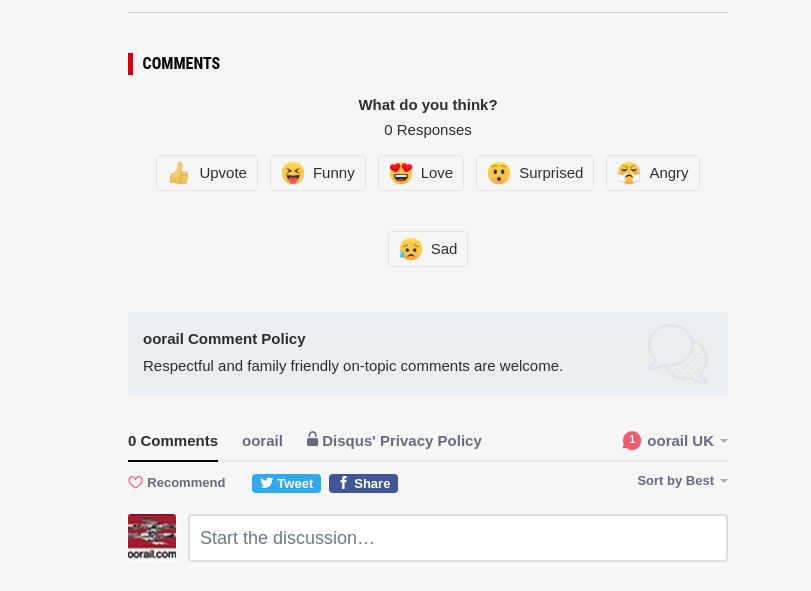The height and width of the screenshot is (591, 811).
Task: Click the Start the discussion field
Action: coord(458,538)
